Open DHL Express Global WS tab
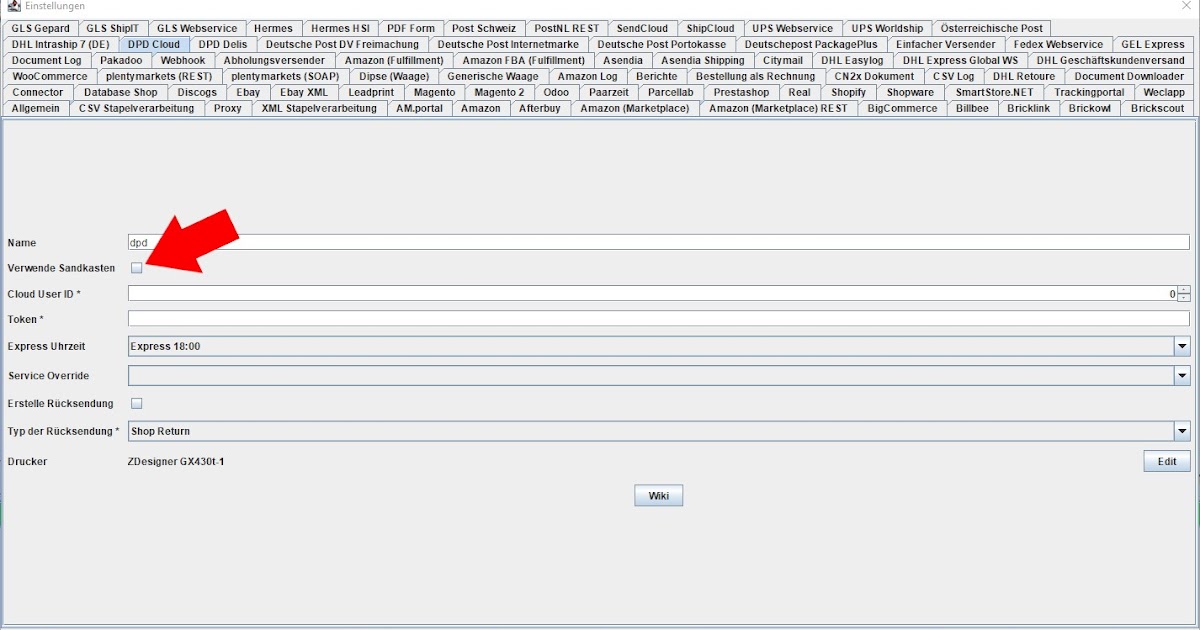 coord(960,60)
